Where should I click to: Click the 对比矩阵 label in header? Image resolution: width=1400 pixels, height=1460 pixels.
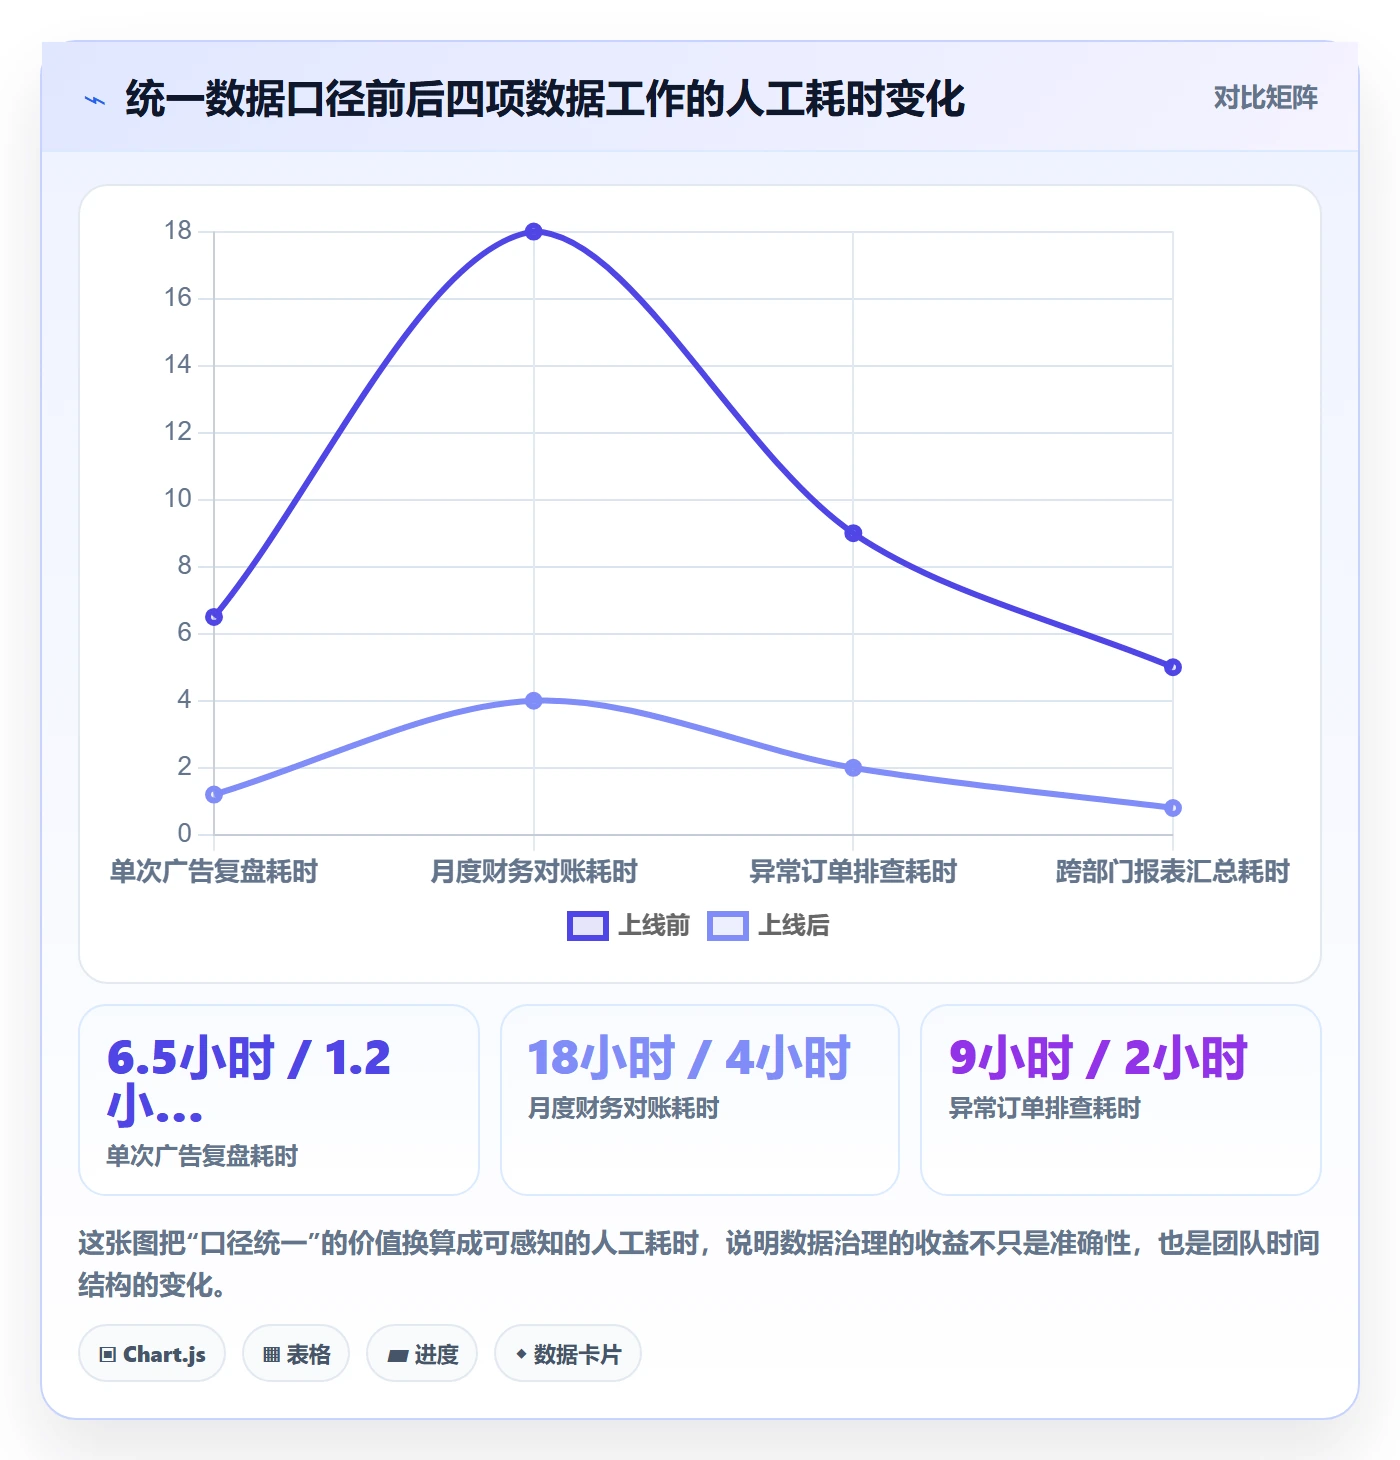(x=1266, y=98)
